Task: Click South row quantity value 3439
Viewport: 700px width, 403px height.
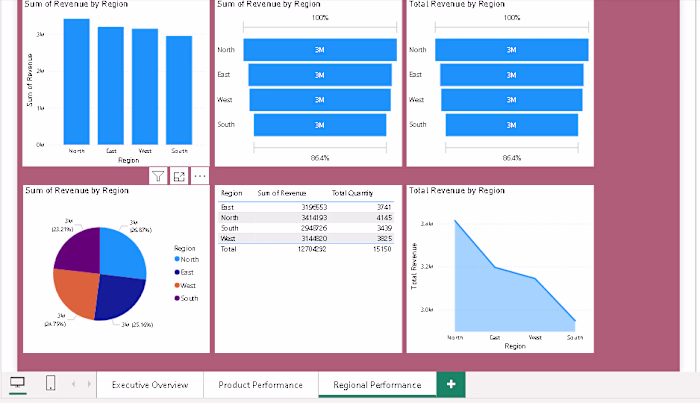Action: pyautogui.click(x=384, y=228)
